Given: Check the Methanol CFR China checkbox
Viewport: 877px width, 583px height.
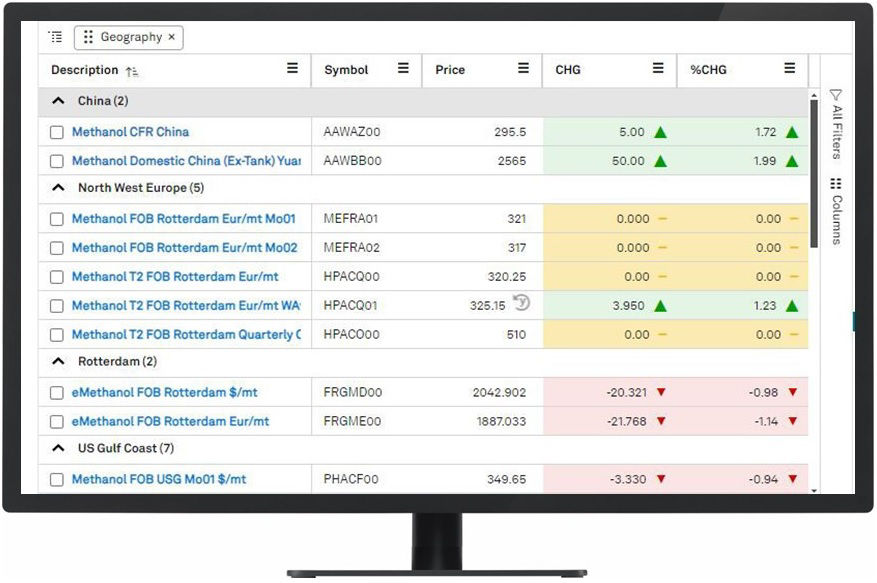Looking at the screenshot, I should click(x=57, y=132).
